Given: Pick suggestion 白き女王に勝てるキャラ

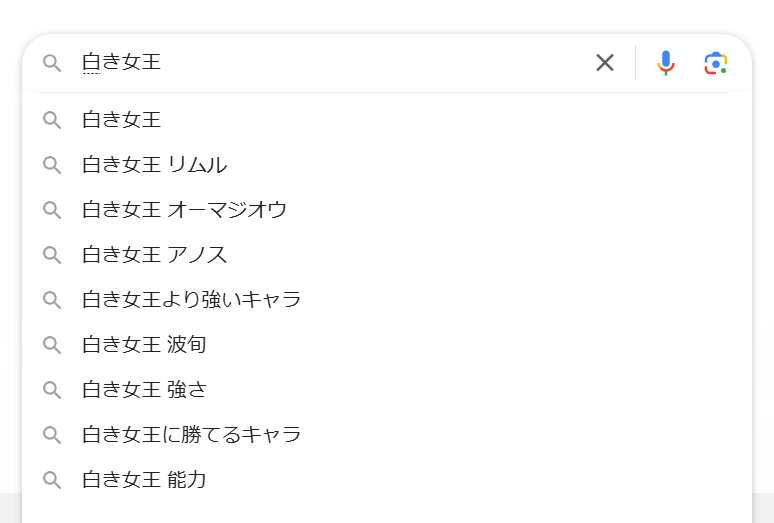Looking at the screenshot, I should click(x=191, y=435).
